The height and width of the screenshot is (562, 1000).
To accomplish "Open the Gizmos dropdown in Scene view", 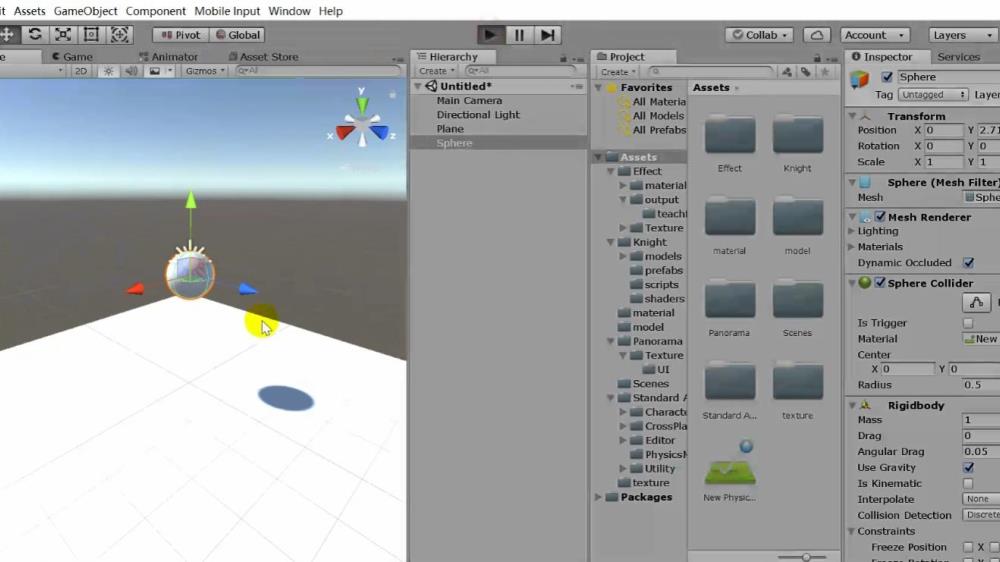I will click(x=205, y=71).
